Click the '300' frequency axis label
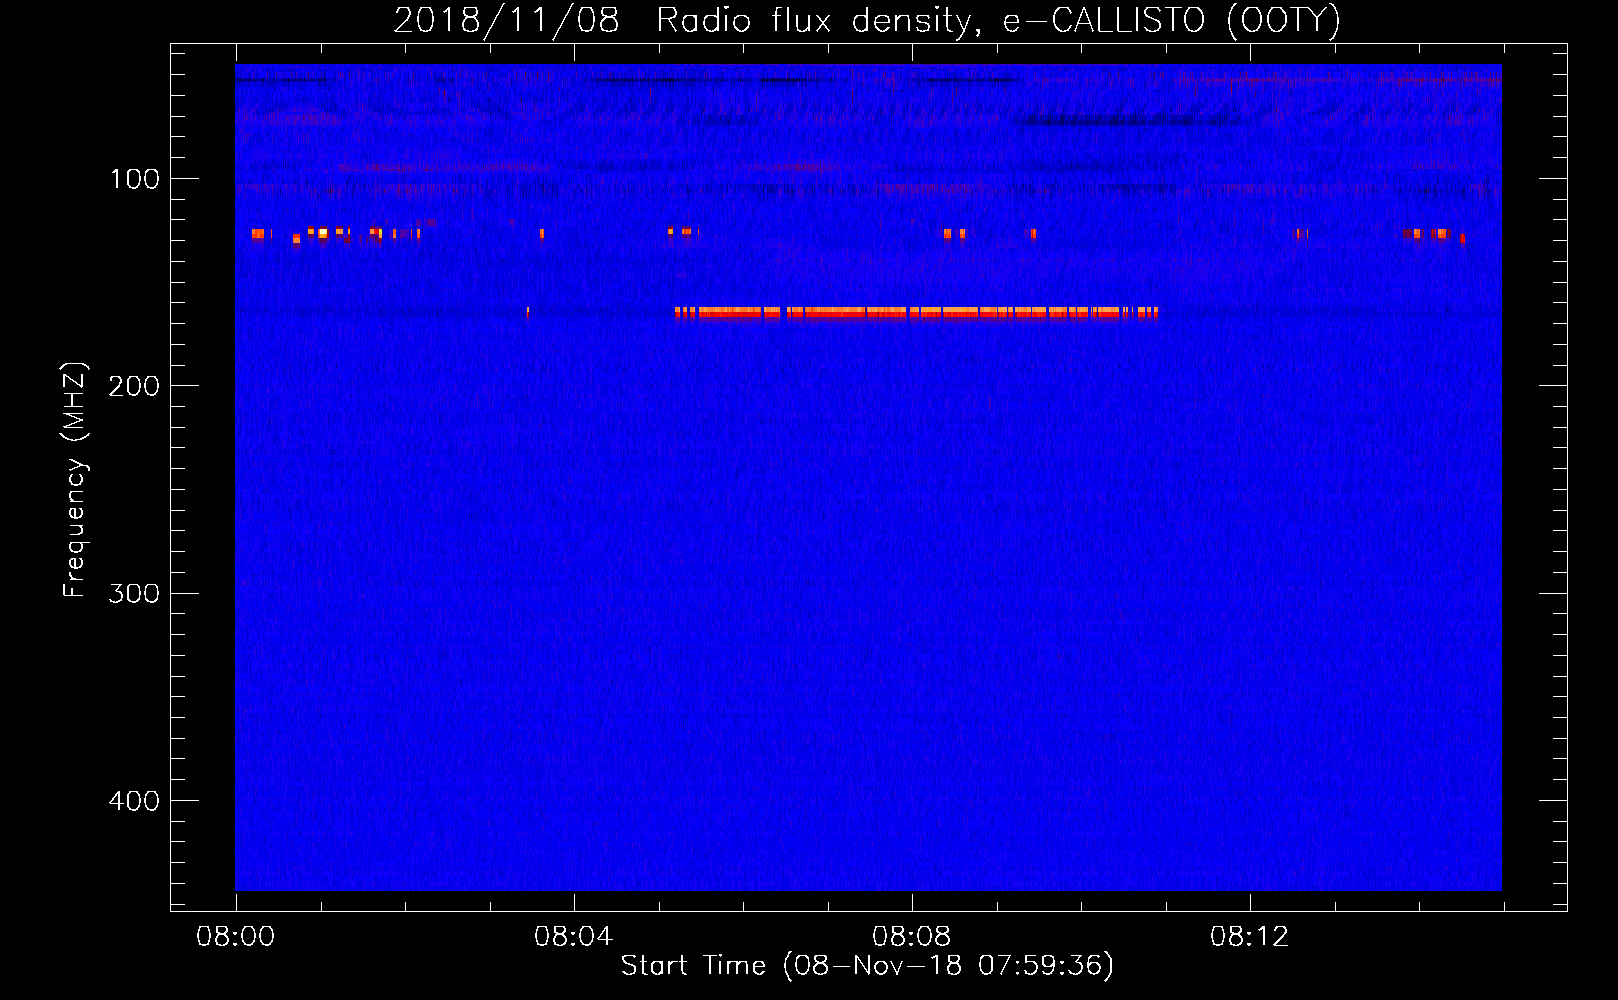 click(134, 593)
